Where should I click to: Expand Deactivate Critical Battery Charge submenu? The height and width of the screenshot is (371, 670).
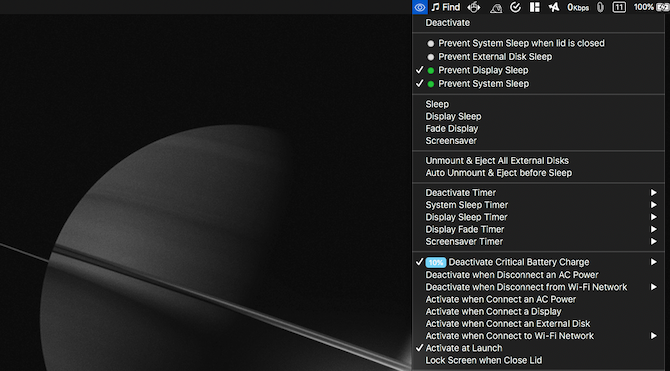pyautogui.click(x=538, y=262)
